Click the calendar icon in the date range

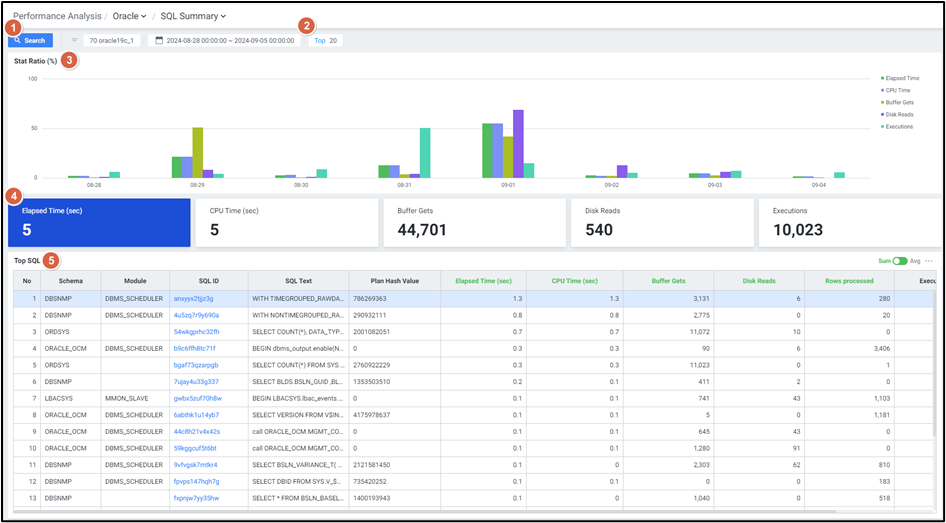(158, 41)
